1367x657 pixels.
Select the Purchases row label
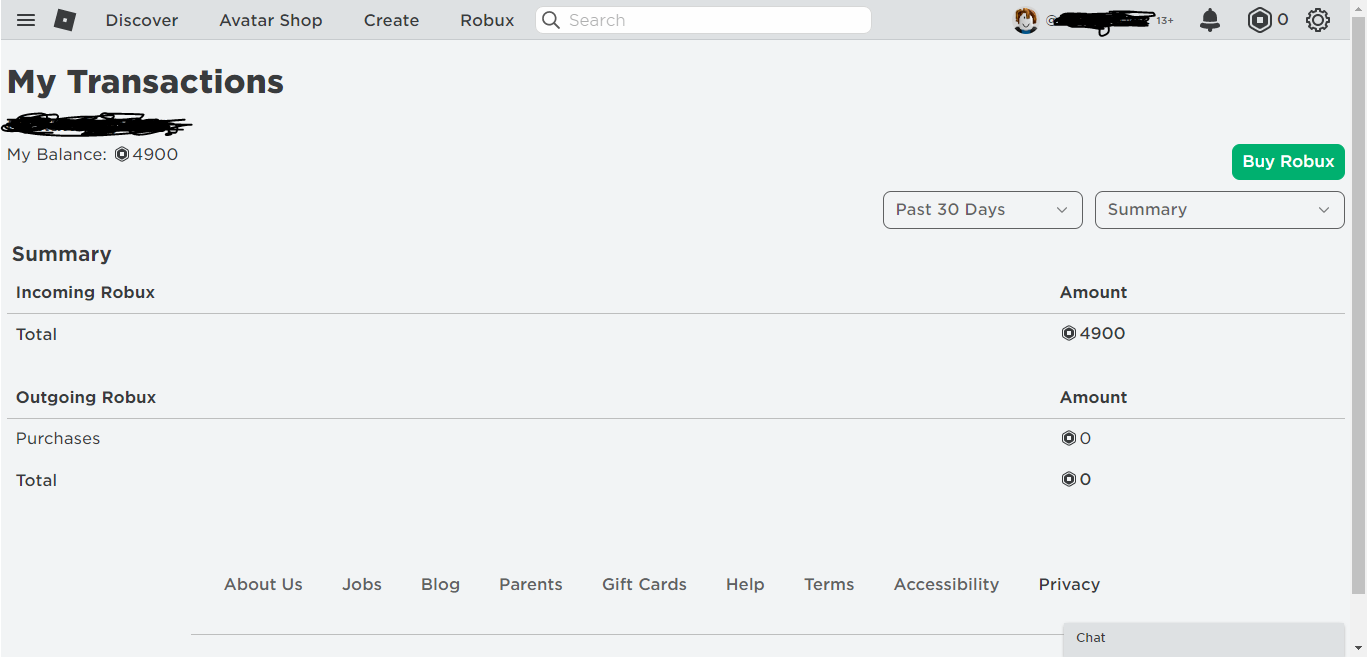coord(58,439)
